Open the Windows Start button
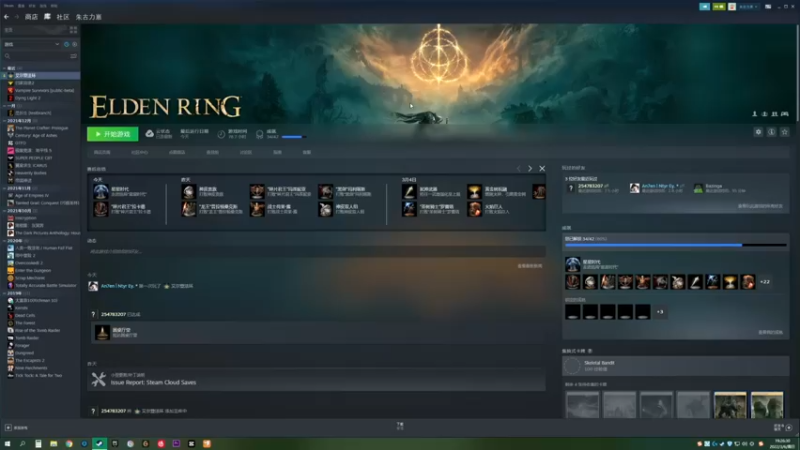This screenshot has height=450, width=800. (x=7, y=444)
